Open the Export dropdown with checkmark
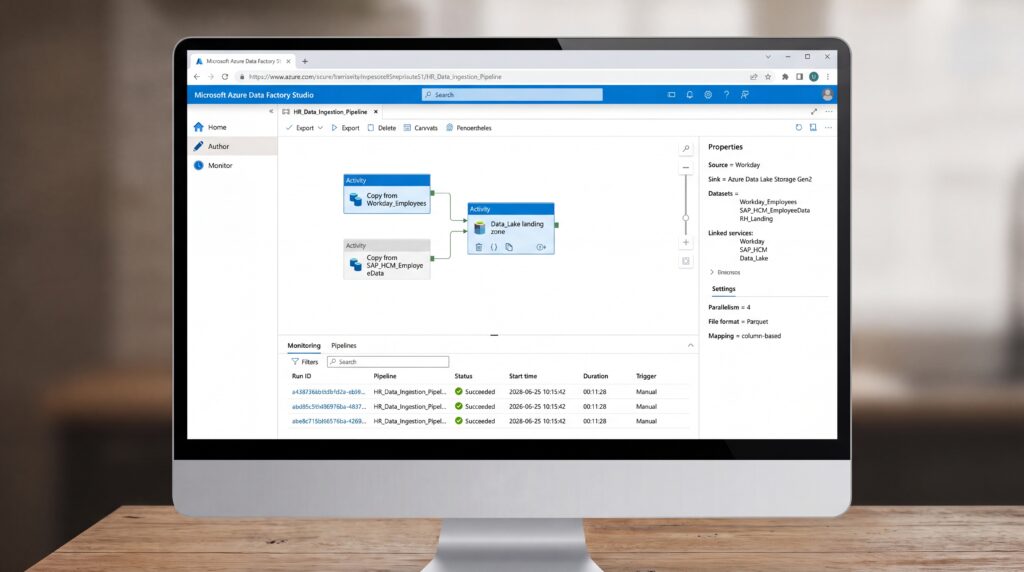1024x572 pixels. [x=304, y=128]
